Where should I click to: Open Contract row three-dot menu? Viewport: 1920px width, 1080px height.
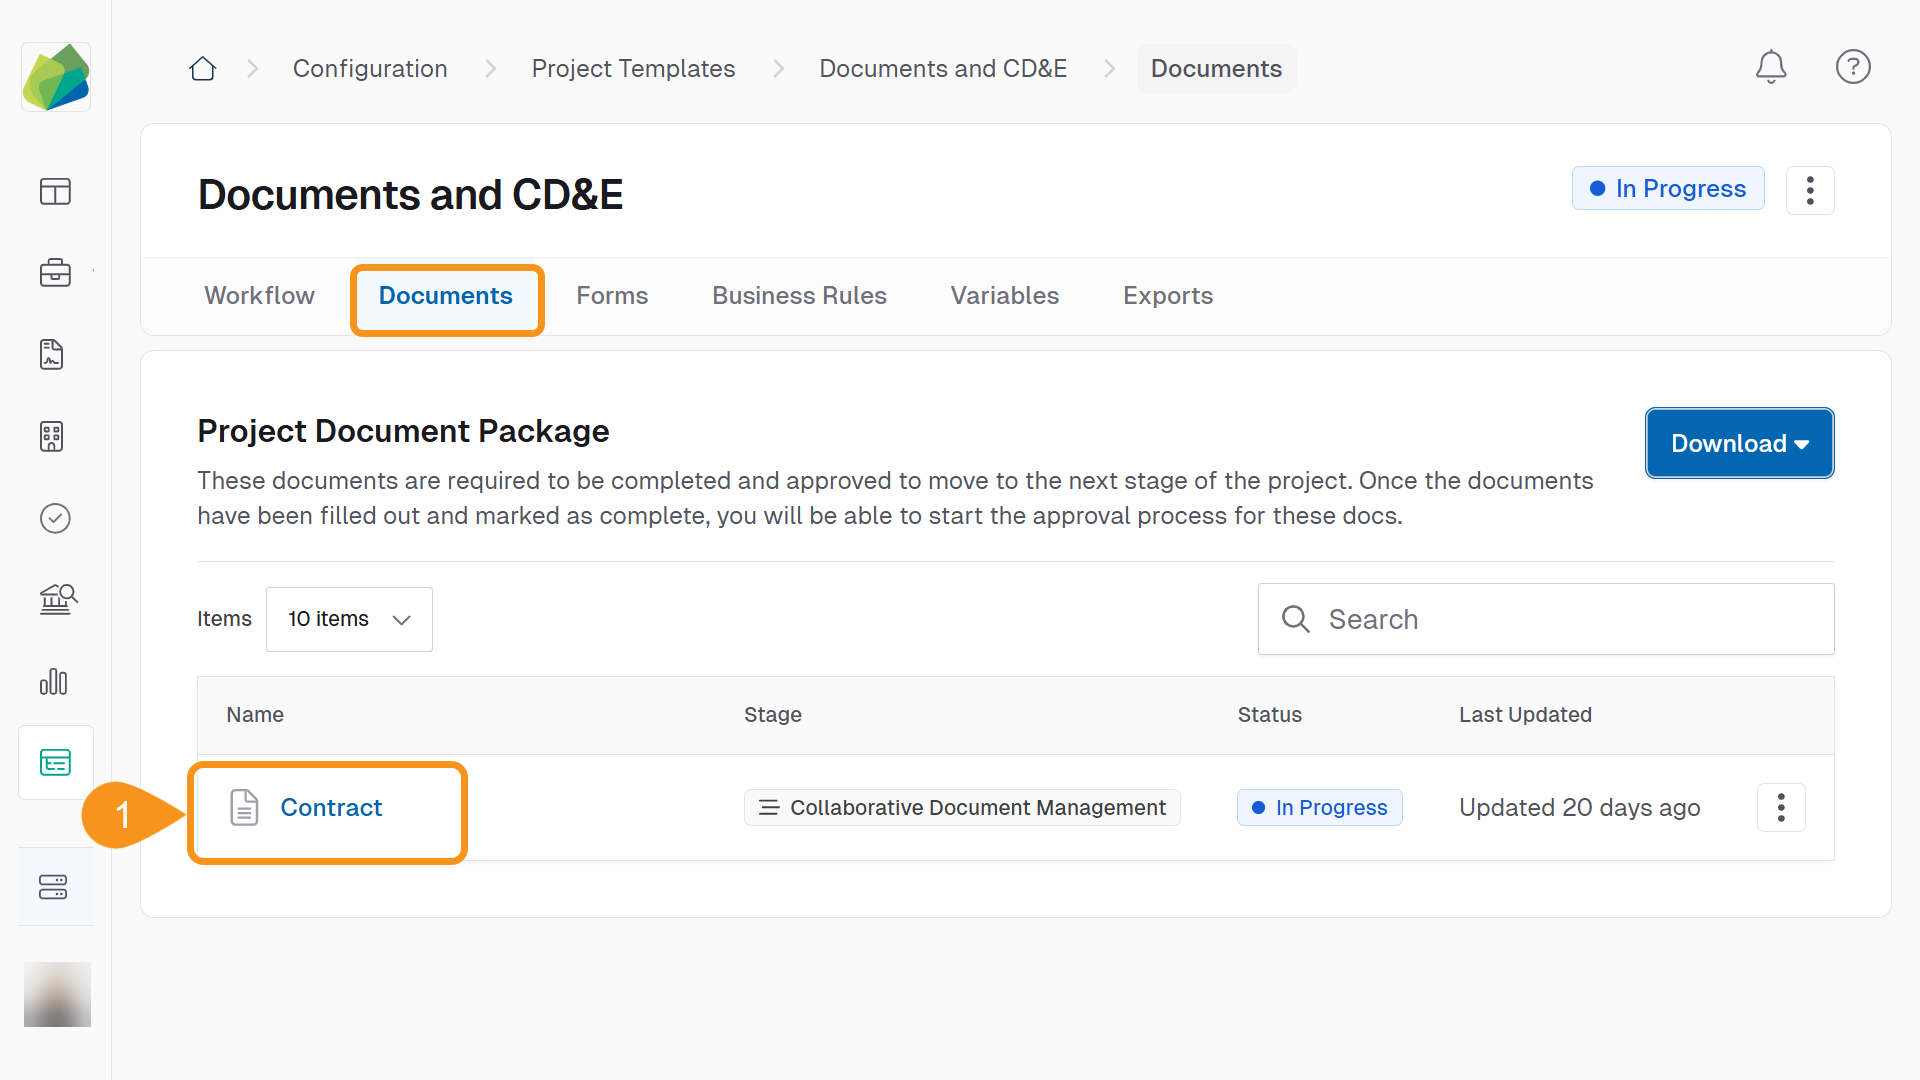1781,808
